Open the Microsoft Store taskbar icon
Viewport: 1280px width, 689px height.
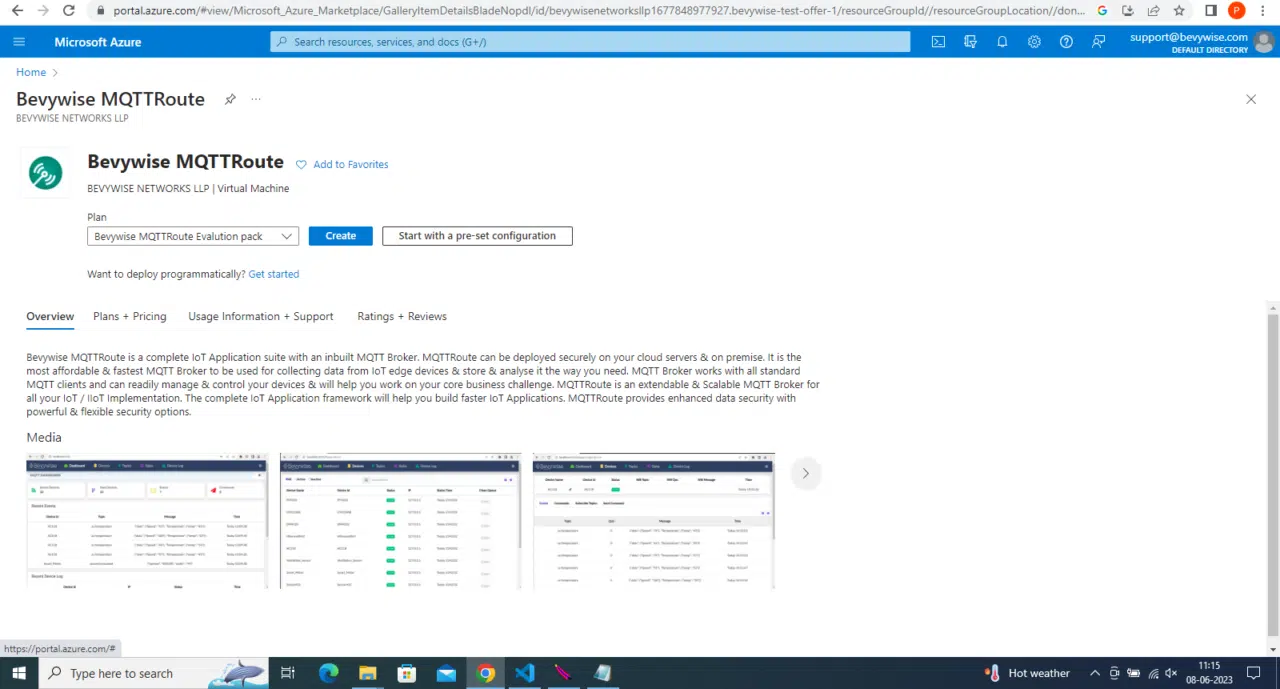click(x=406, y=673)
